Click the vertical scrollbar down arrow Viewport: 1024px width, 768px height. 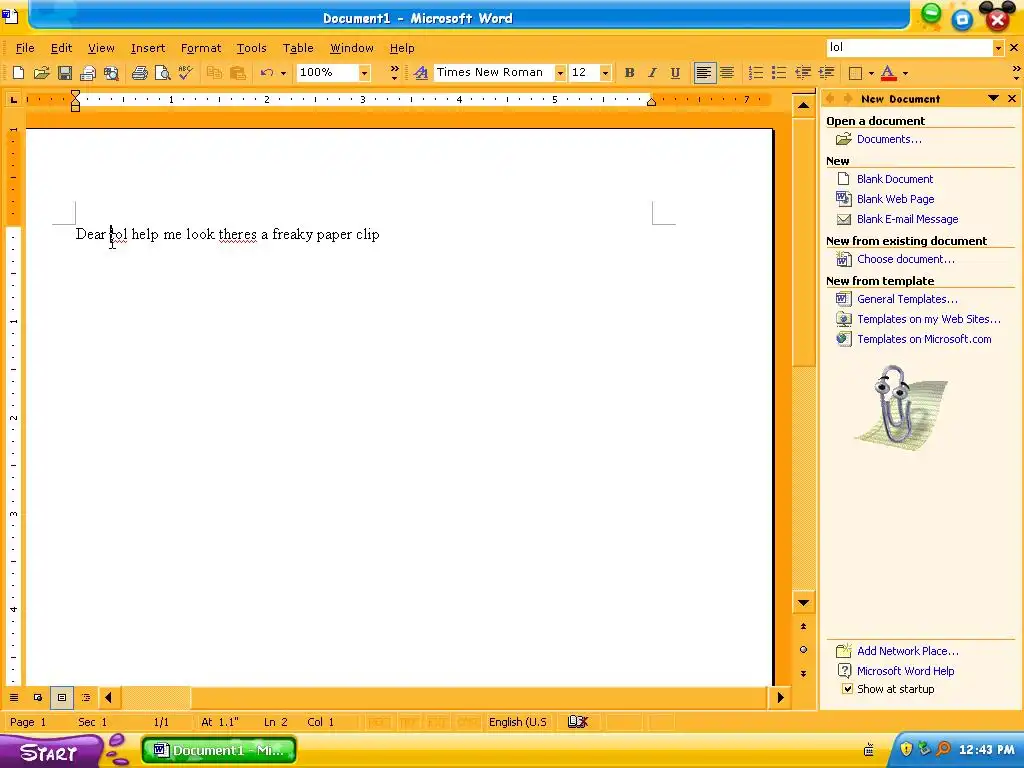tap(803, 602)
